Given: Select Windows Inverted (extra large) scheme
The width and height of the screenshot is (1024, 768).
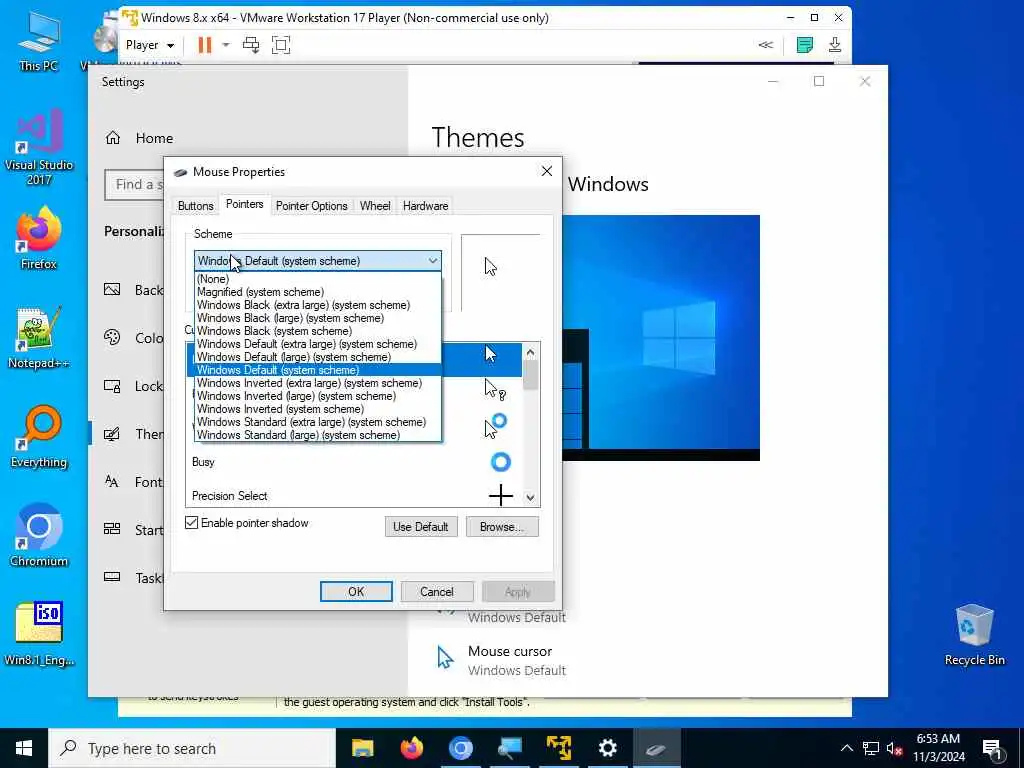Looking at the screenshot, I should click(x=318, y=383).
